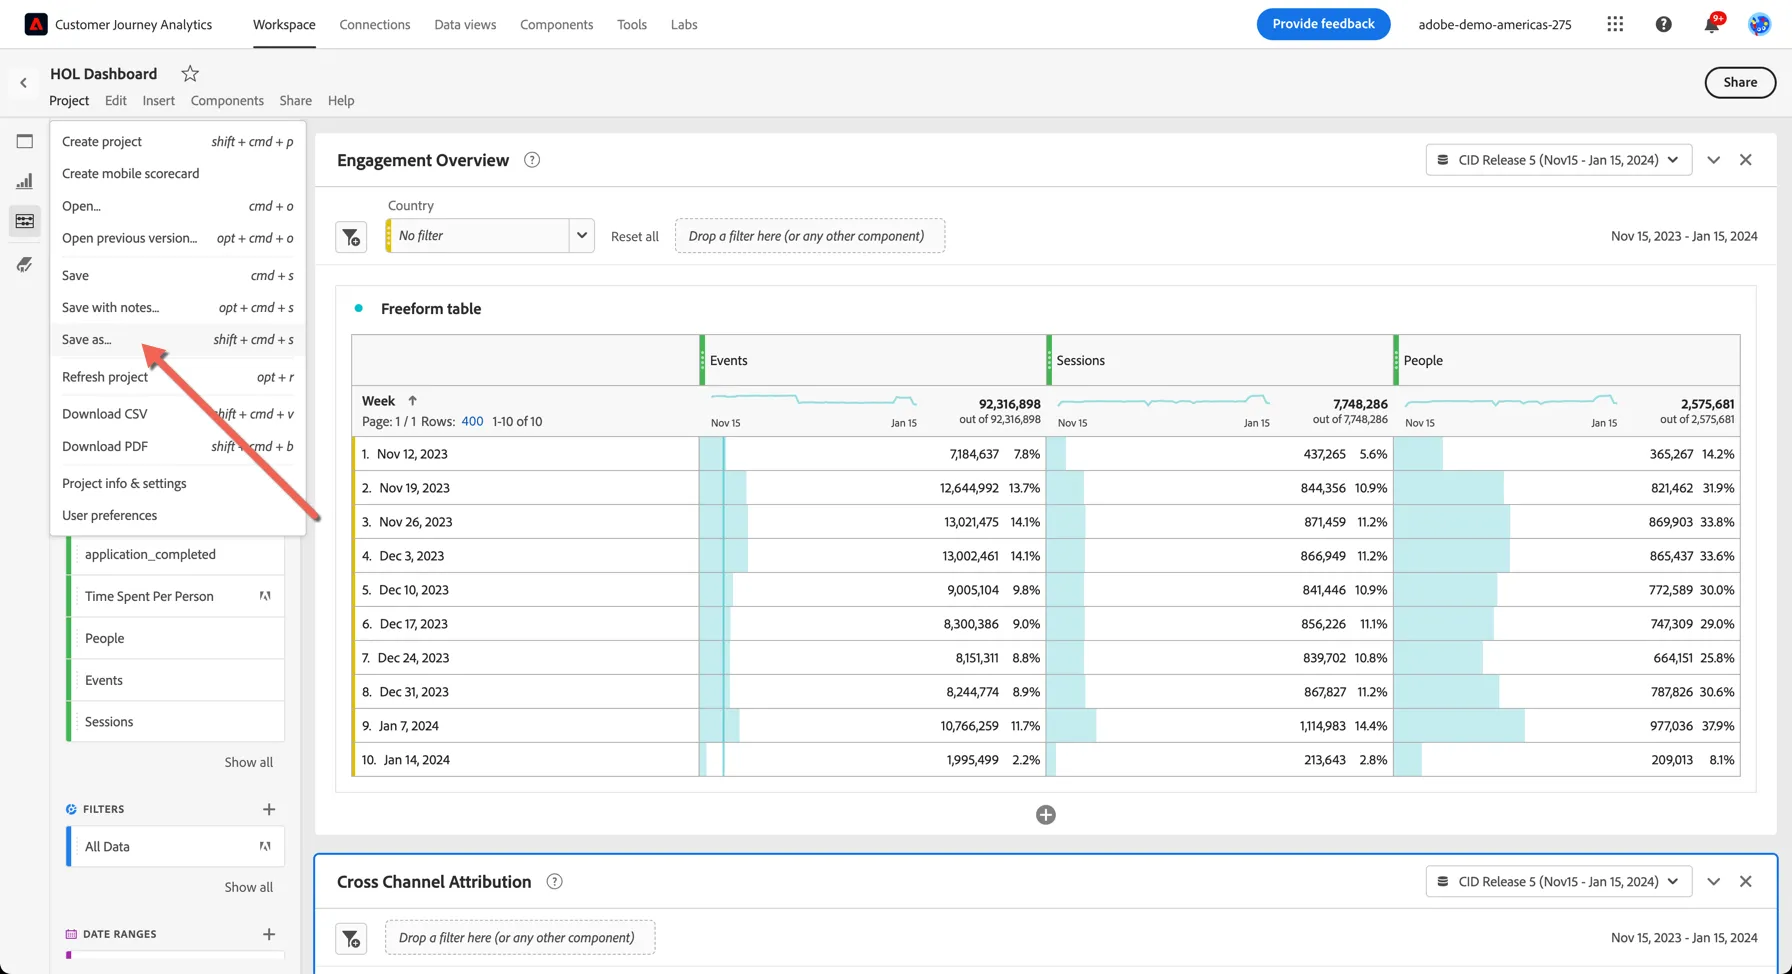This screenshot has height=974, width=1792.
Task: Open Engagement Overview data view dropdown
Action: [1559, 160]
